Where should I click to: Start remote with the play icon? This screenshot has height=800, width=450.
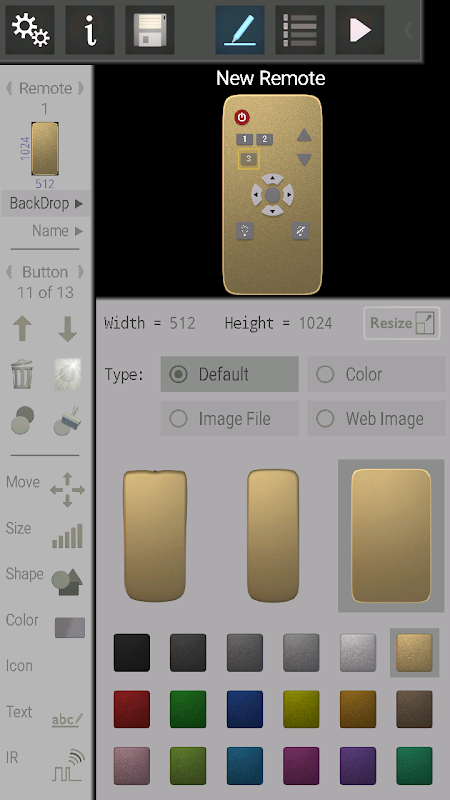click(360, 30)
